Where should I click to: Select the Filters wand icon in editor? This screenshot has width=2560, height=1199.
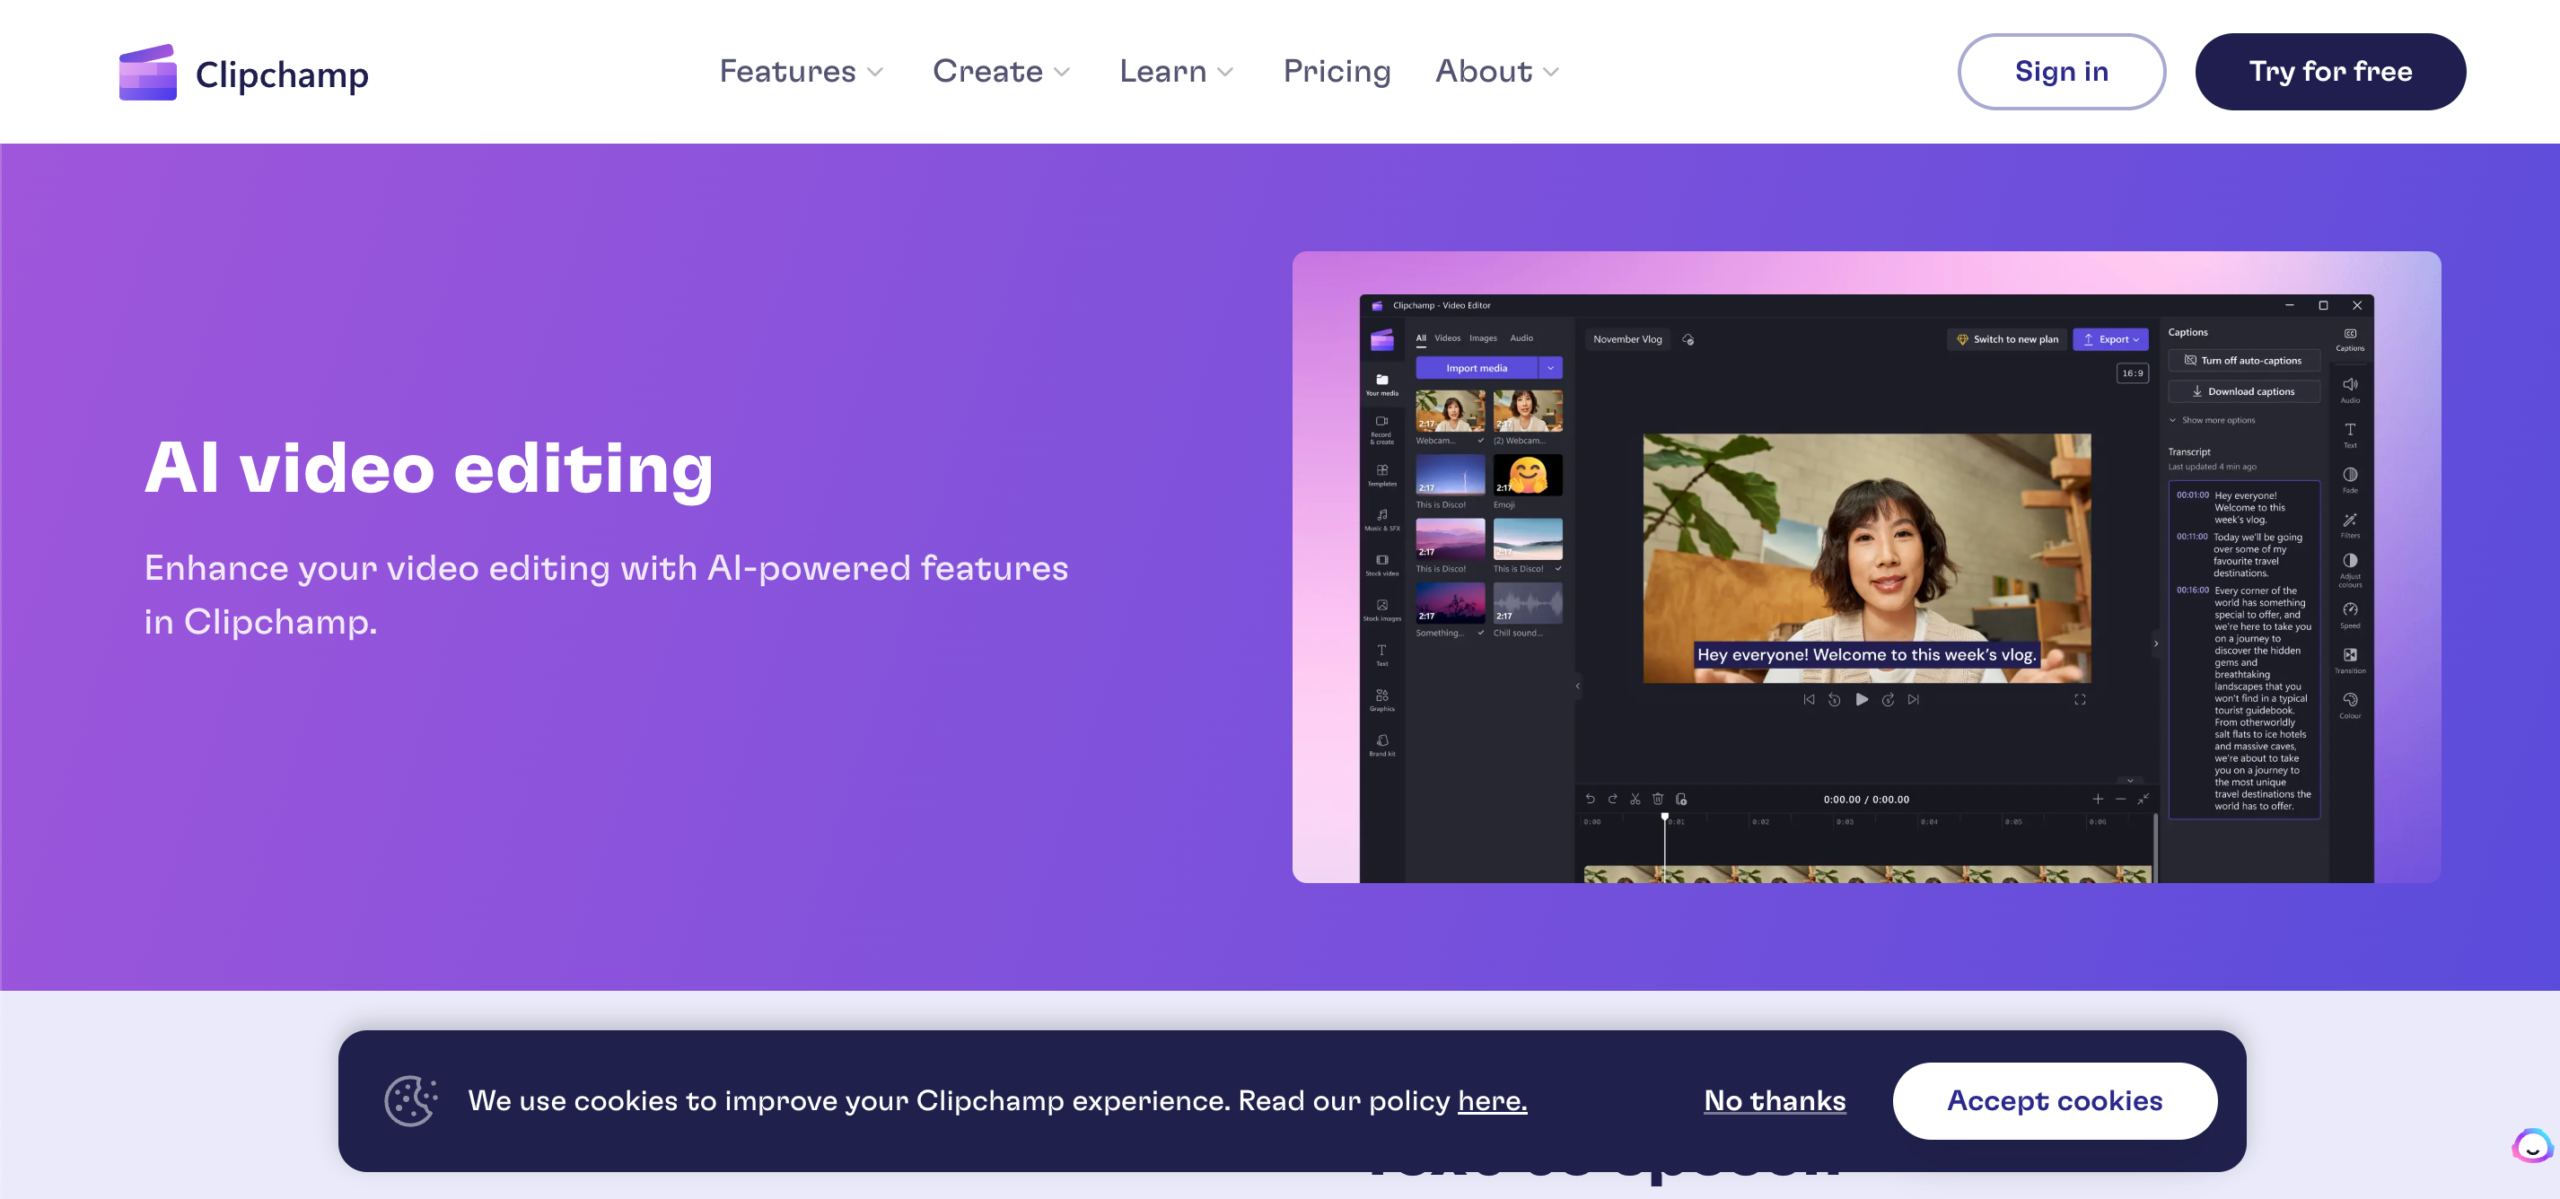2350,523
